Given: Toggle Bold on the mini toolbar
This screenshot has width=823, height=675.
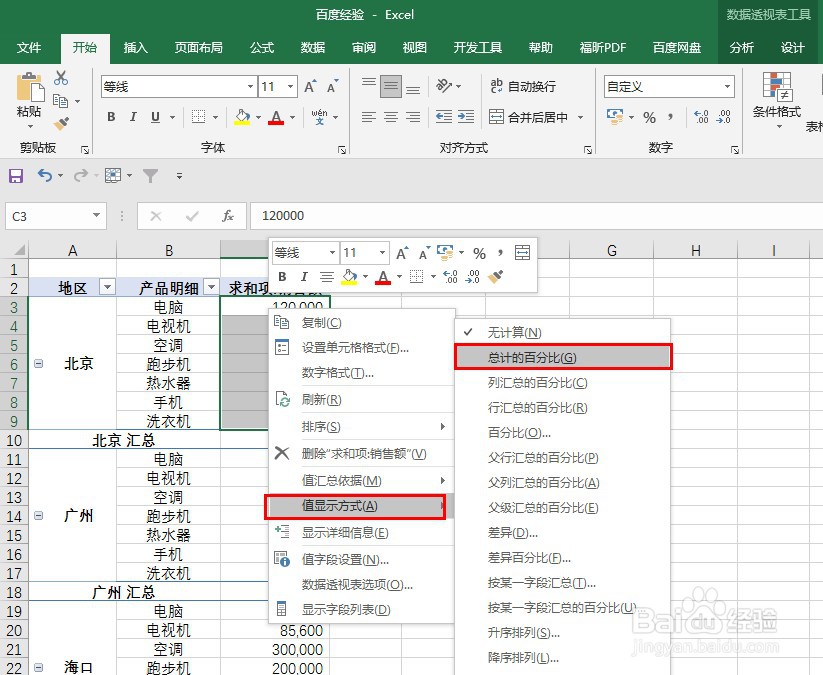Looking at the screenshot, I should pos(282,277).
